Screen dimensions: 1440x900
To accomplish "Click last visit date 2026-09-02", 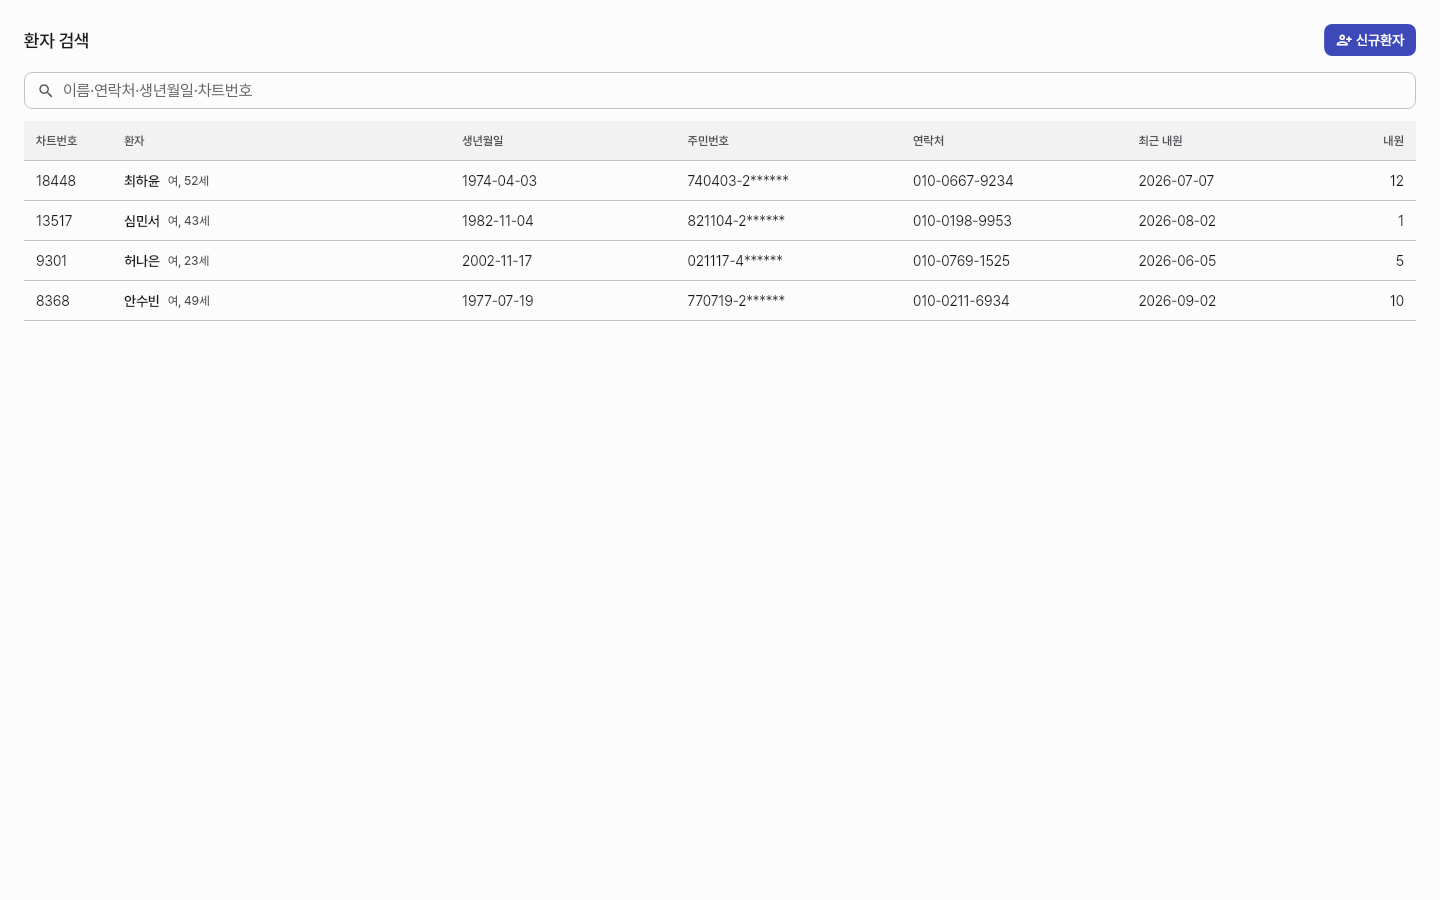I will pos(1177,301).
